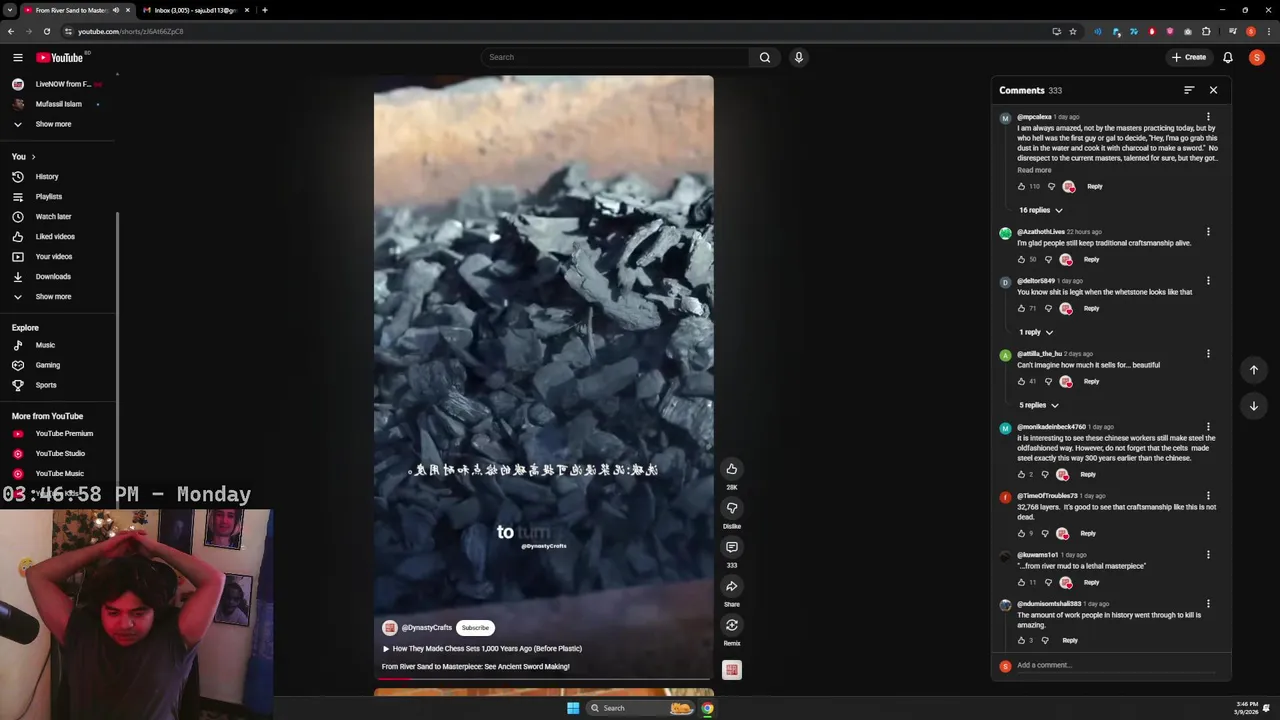Image resolution: width=1280 pixels, height=720 pixels.
Task: Open History in sidebar
Action: click(47, 177)
